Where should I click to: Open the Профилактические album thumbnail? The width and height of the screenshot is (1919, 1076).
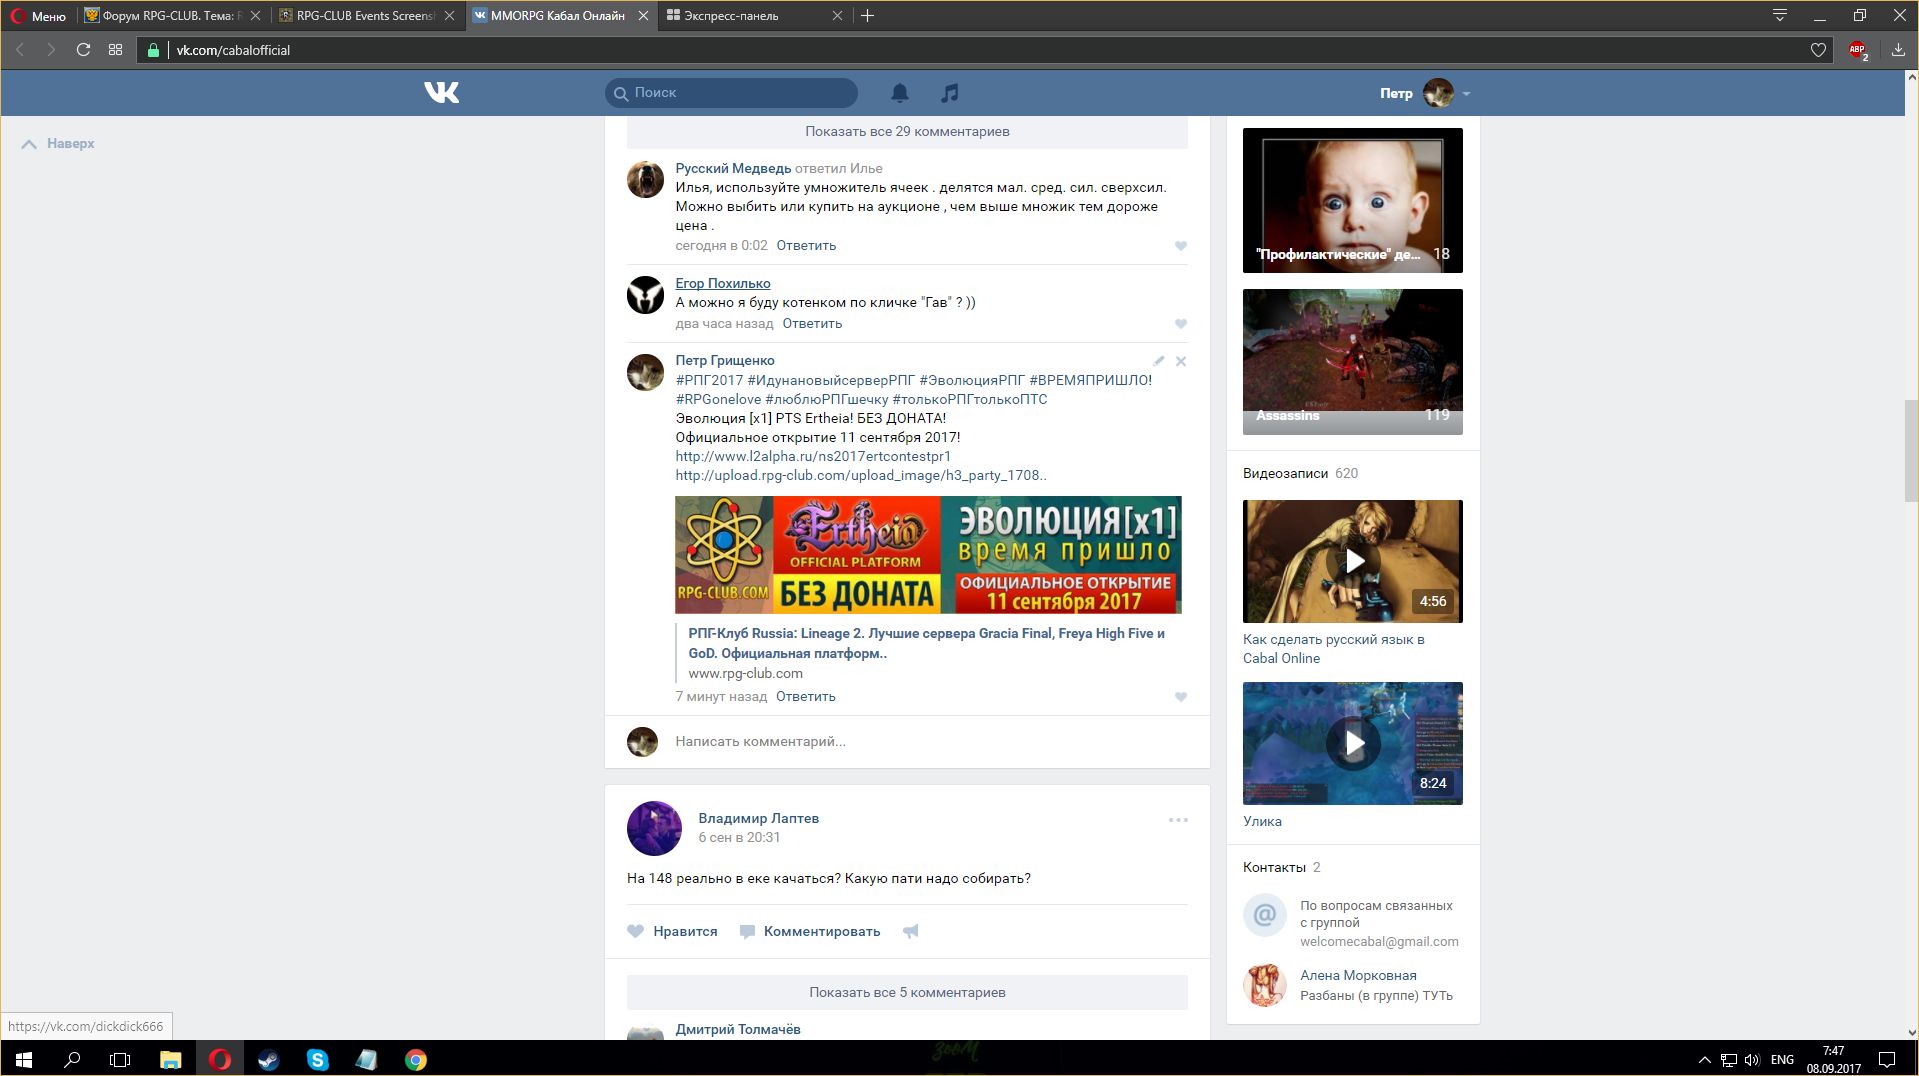pos(1352,200)
